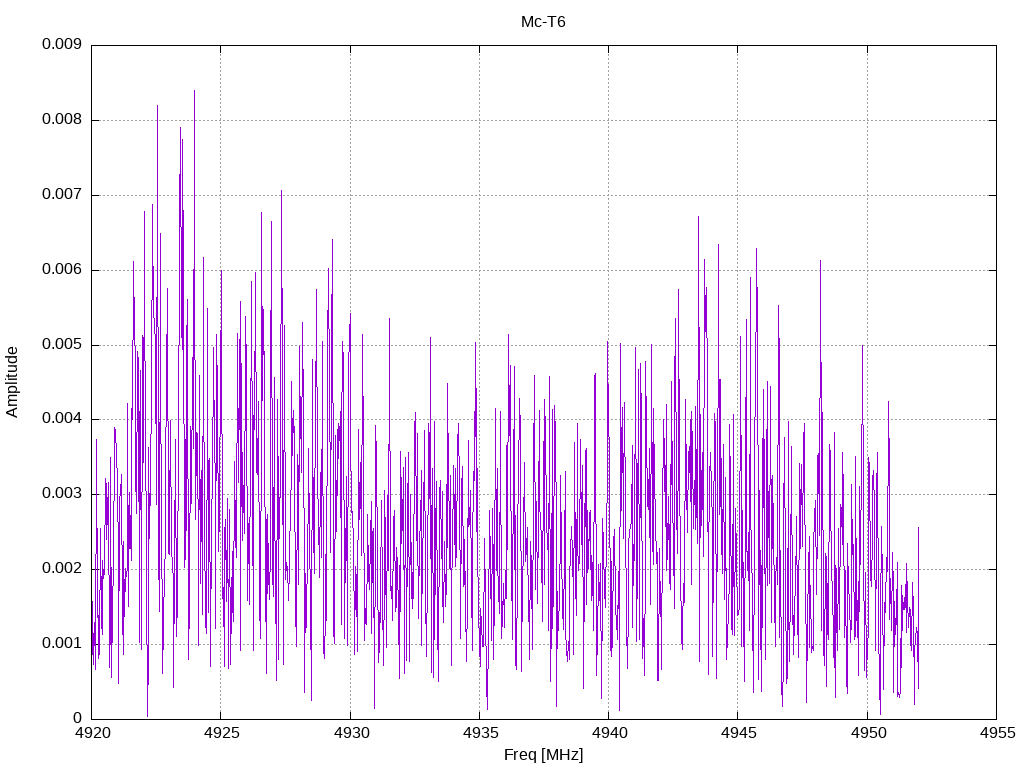This screenshot has height=768, width=1024.
Task: Click the 4930 x-axis tick label
Action: tap(351, 733)
